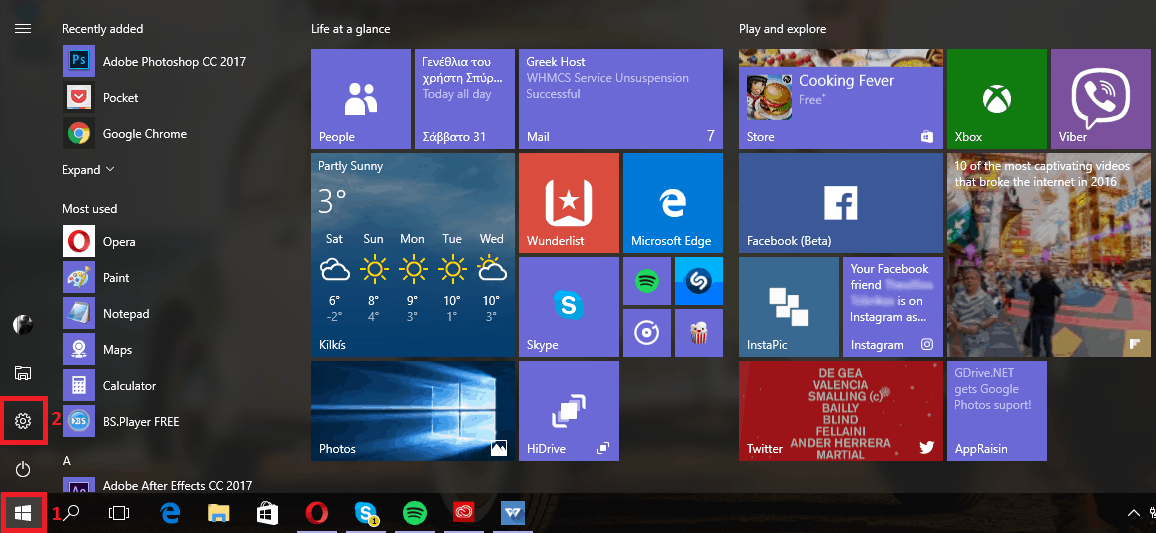This screenshot has width=1156, height=533.
Task: Open the Xbox tile
Action: pyautogui.click(x=997, y=99)
